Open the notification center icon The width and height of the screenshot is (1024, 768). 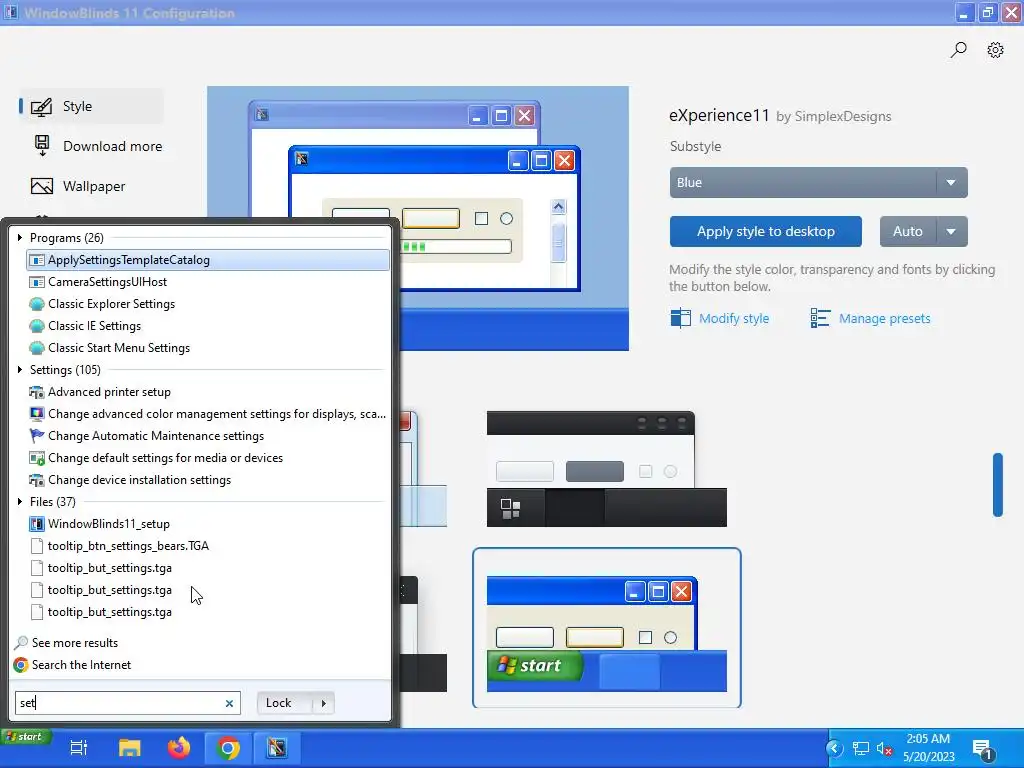click(982, 749)
